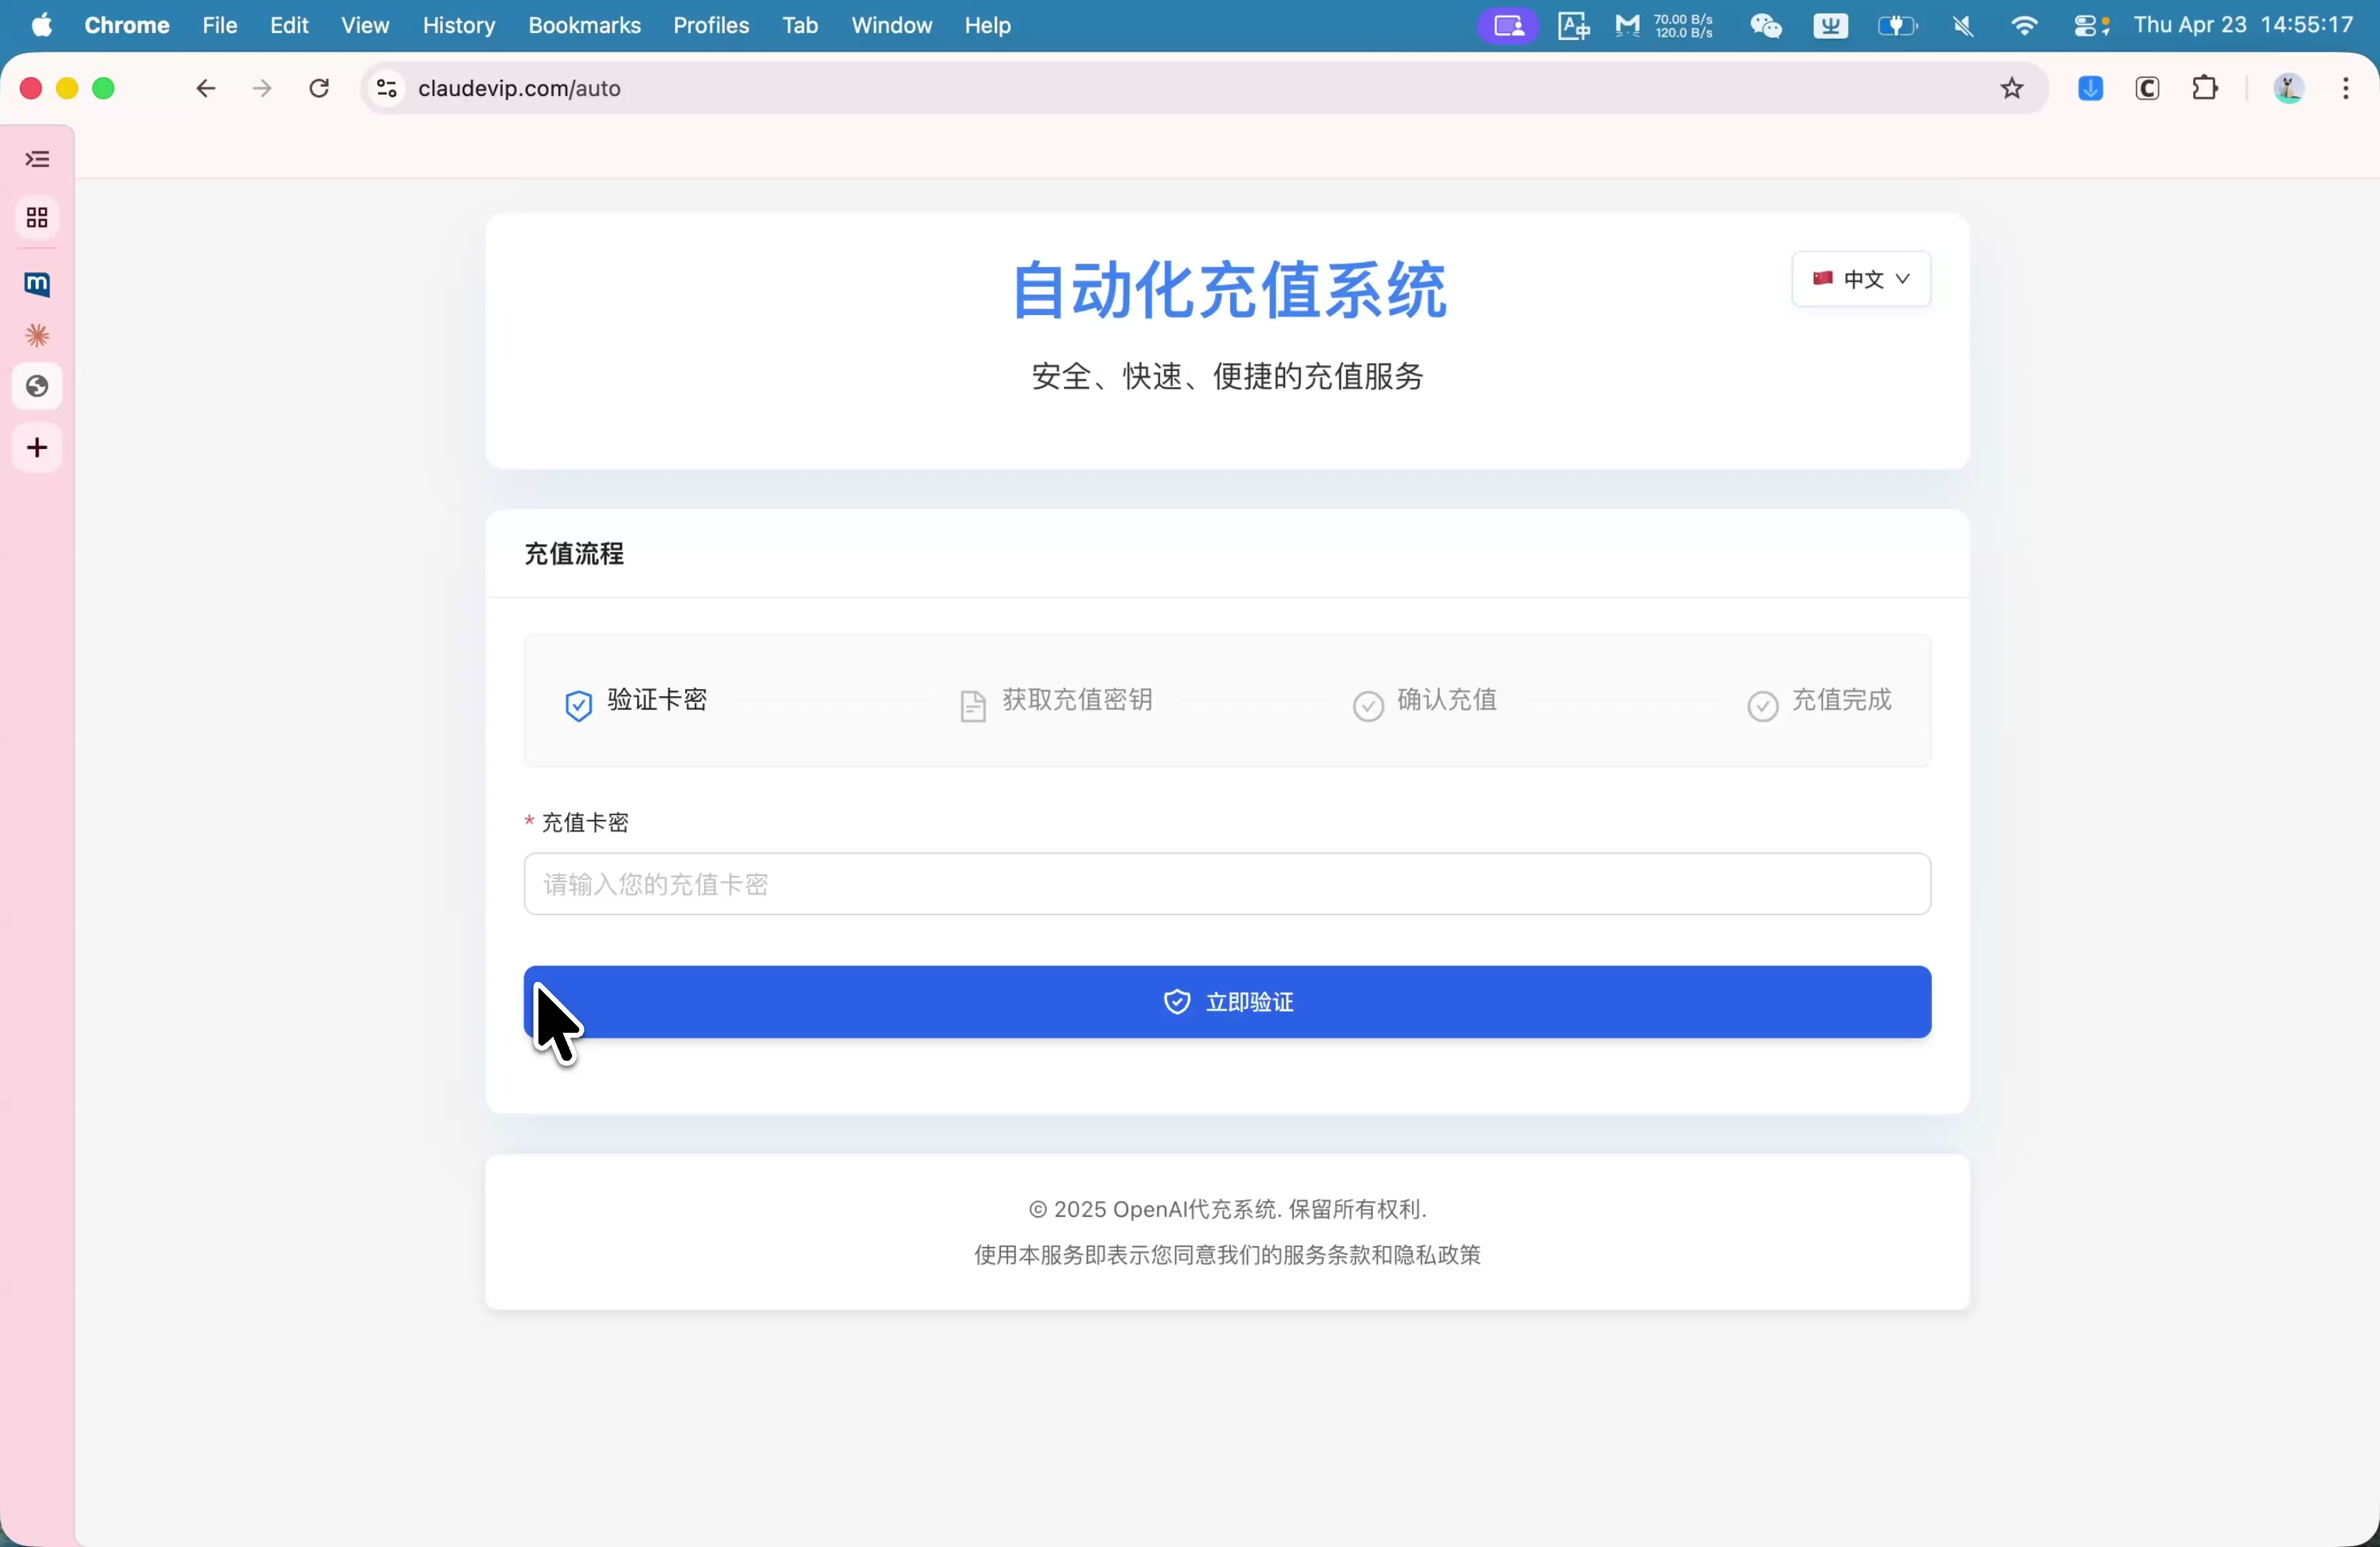This screenshot has width=2380, height=1547.
Task: Open the Profiles menu
Action: [711, 25]
